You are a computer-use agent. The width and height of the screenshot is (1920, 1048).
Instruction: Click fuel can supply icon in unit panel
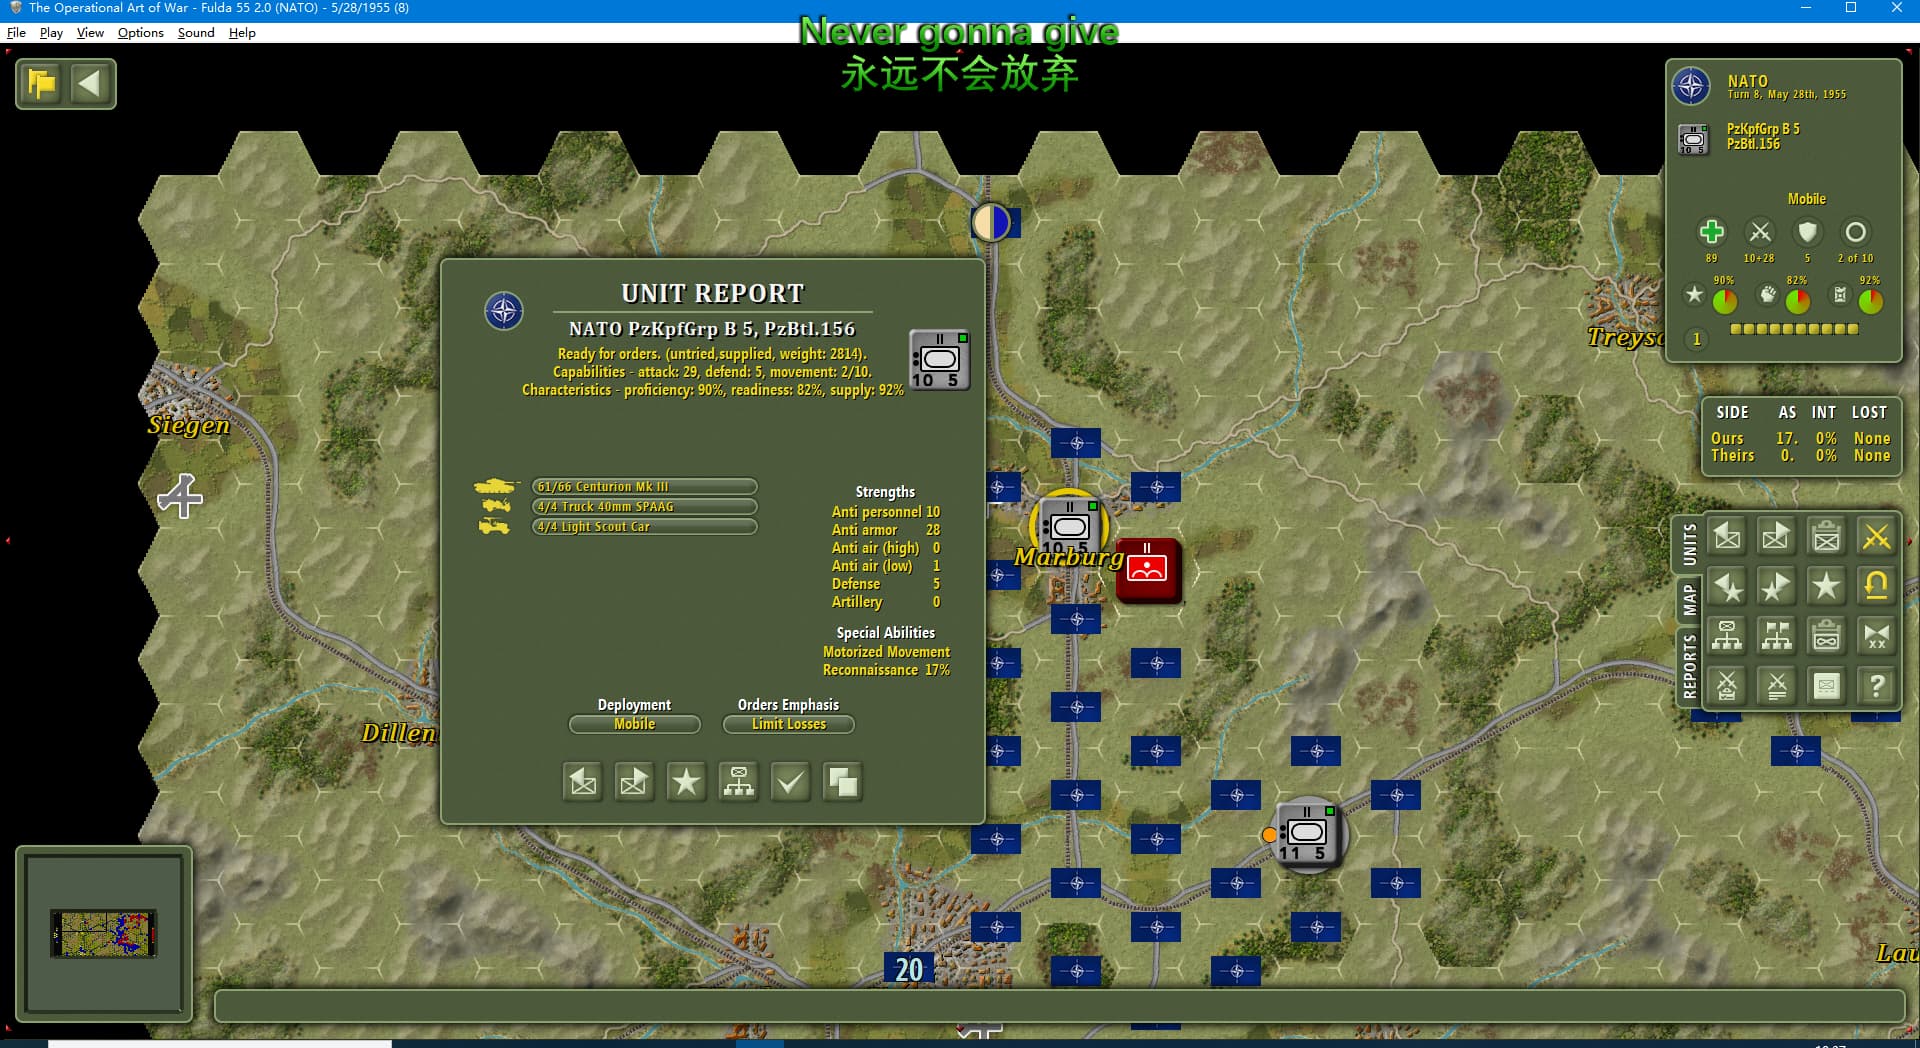(1840, 294)
